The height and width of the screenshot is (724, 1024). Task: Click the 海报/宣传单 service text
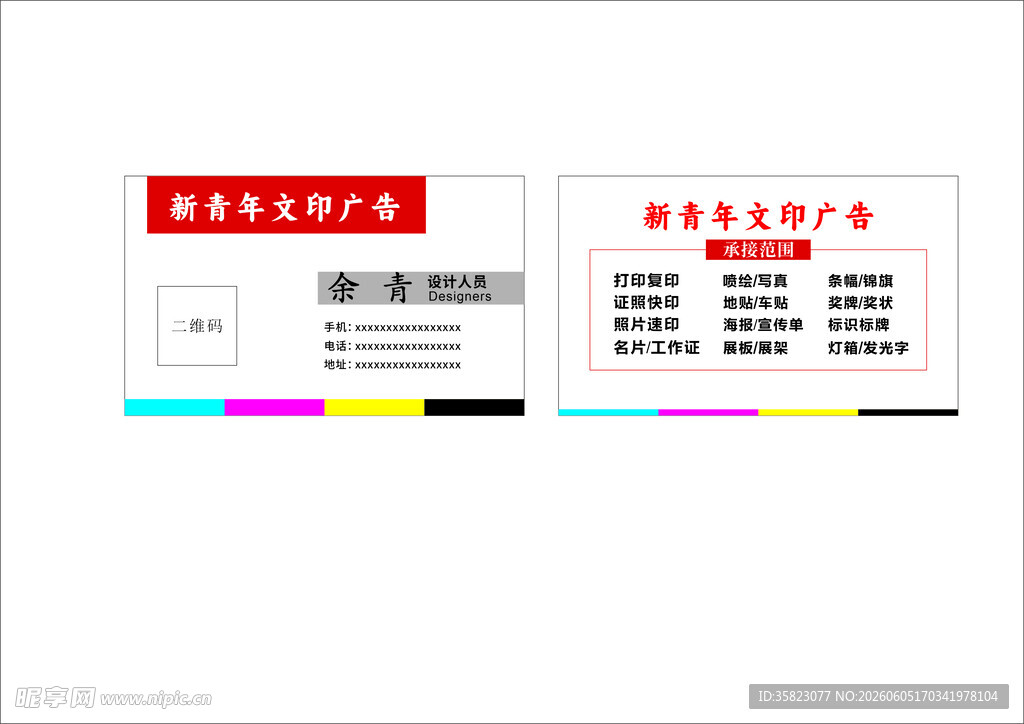coord(763,324)
